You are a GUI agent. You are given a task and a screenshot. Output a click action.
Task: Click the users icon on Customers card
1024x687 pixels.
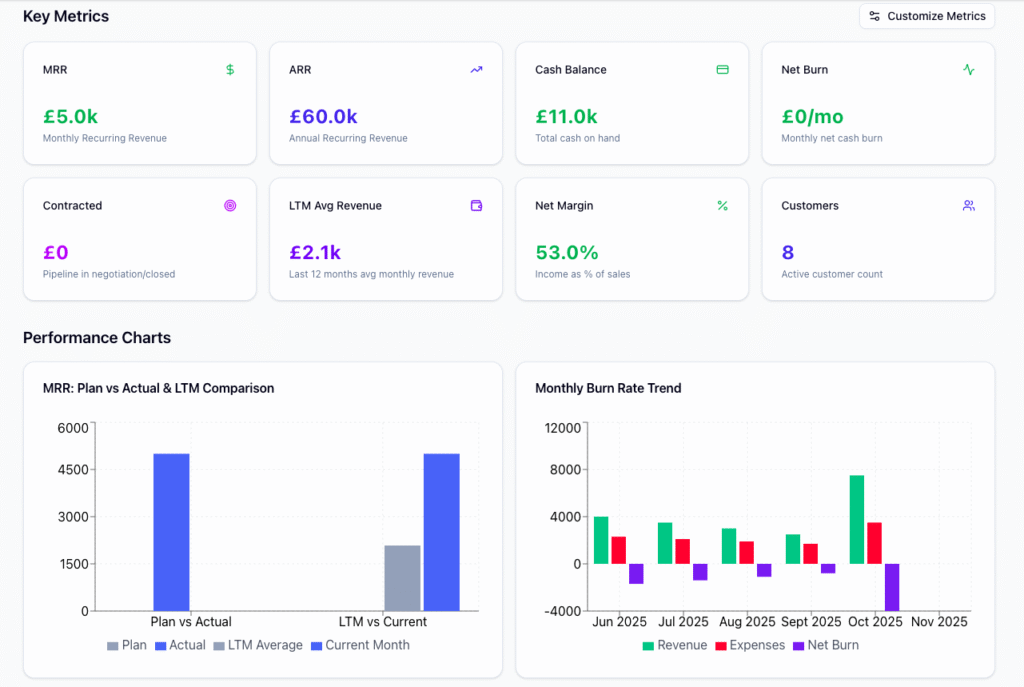(x=968, y=206)
